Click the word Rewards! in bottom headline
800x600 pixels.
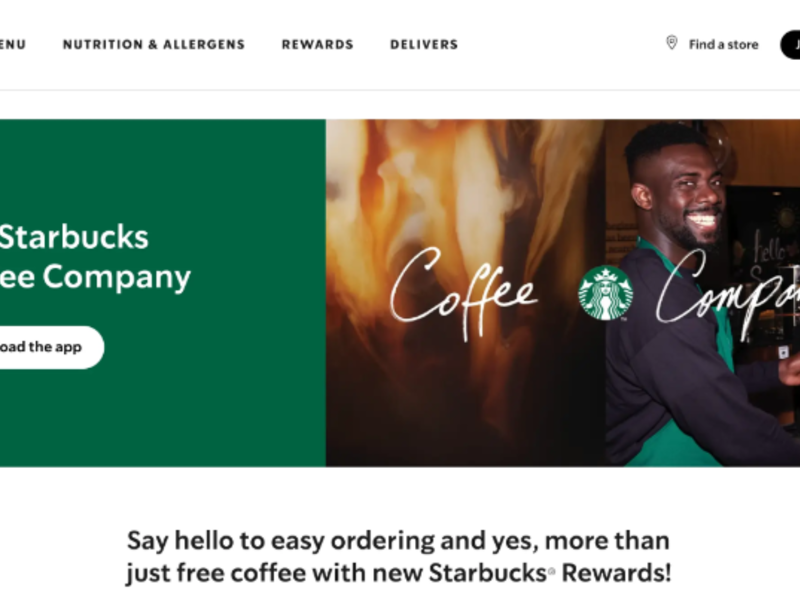pos(616,572)
